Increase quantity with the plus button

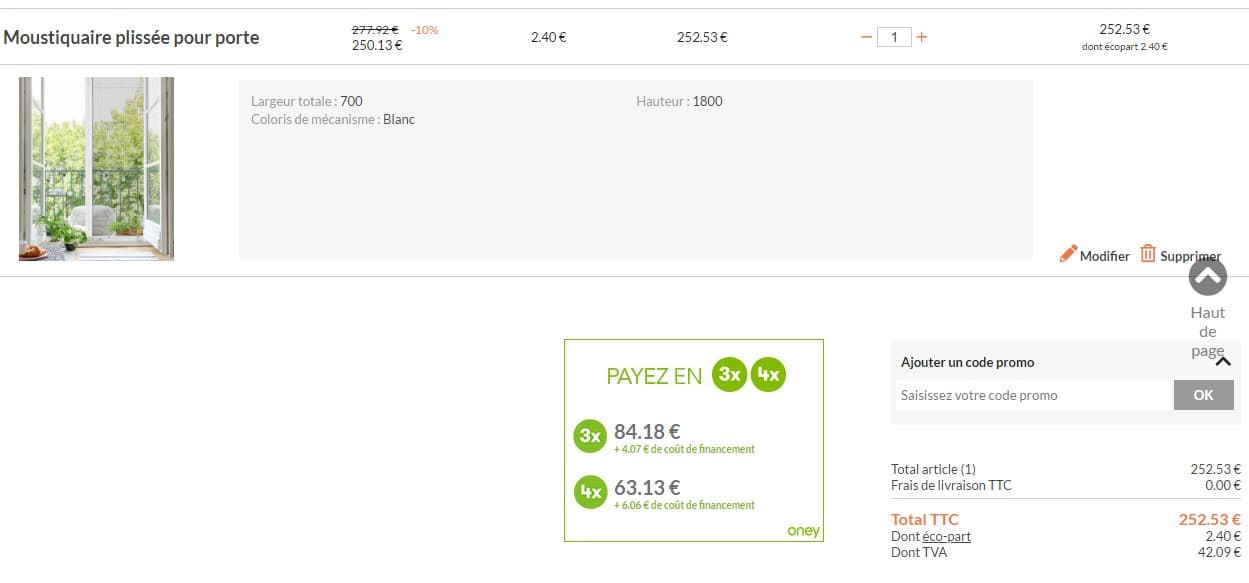point(921,38)
